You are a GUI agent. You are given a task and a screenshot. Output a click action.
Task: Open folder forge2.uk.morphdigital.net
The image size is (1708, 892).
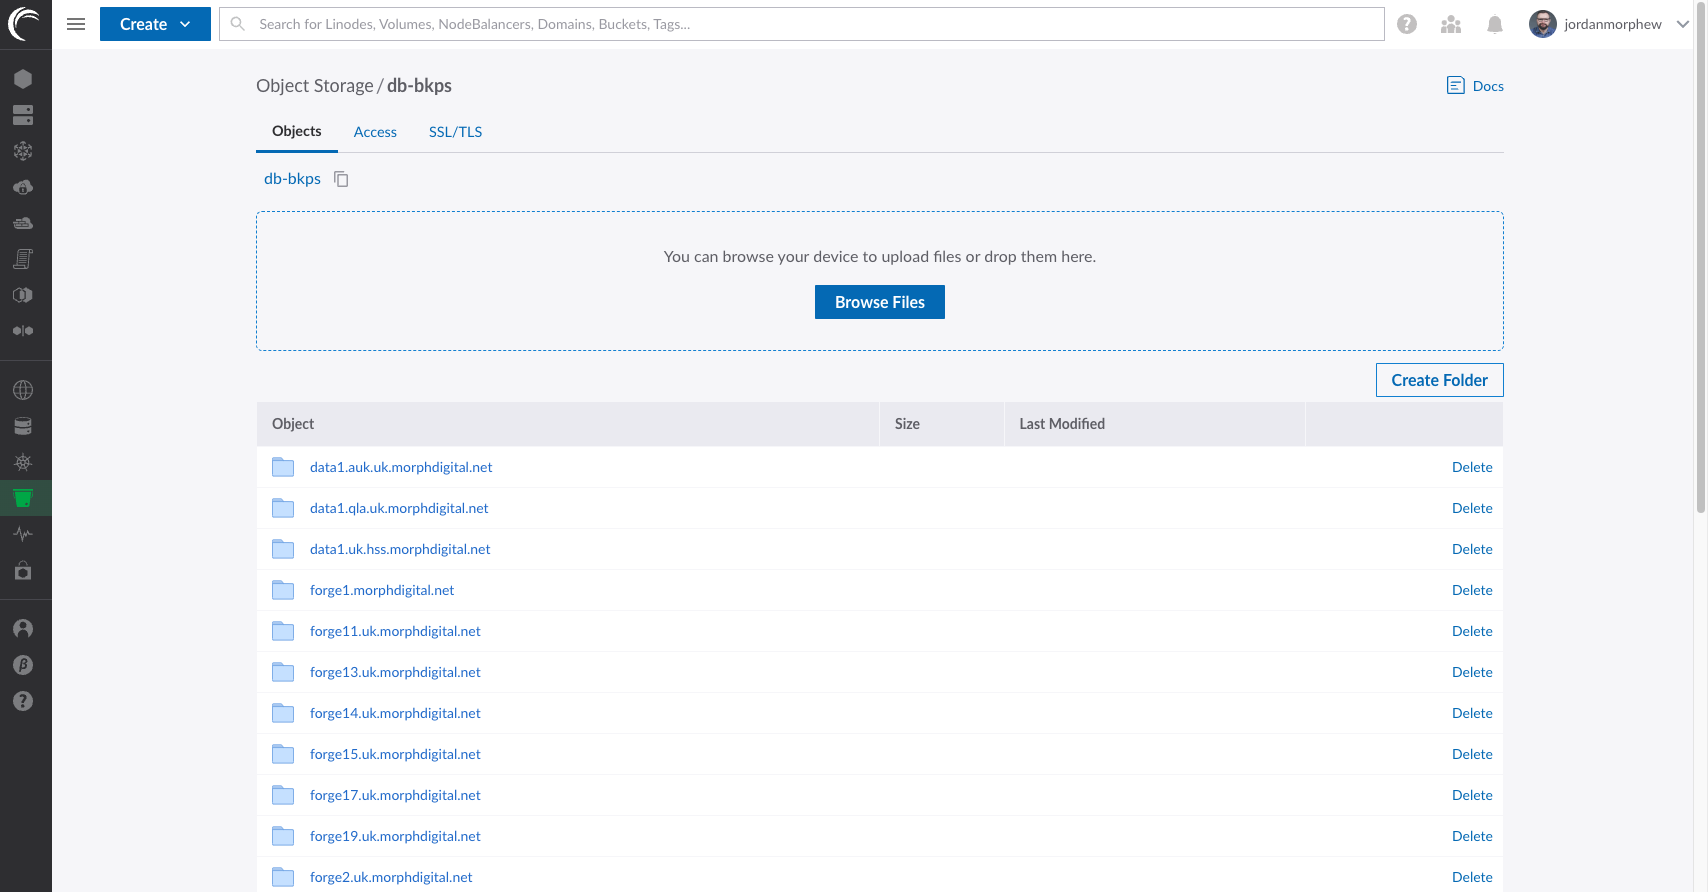pos(391,877)
